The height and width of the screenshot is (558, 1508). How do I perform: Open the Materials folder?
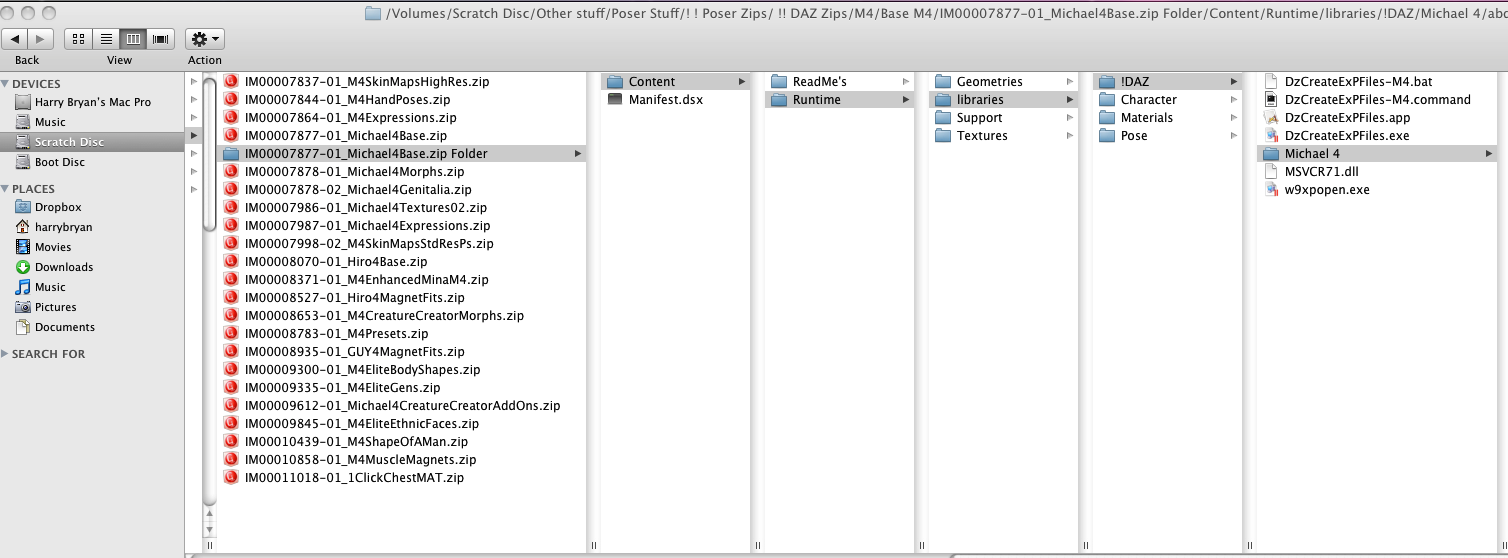click(1146, 118)
